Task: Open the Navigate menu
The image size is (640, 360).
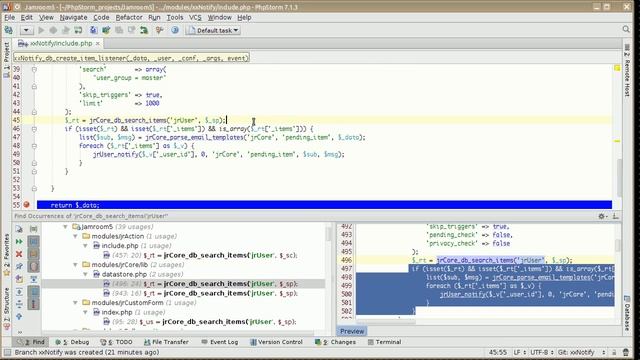Action: coord(73,17)
